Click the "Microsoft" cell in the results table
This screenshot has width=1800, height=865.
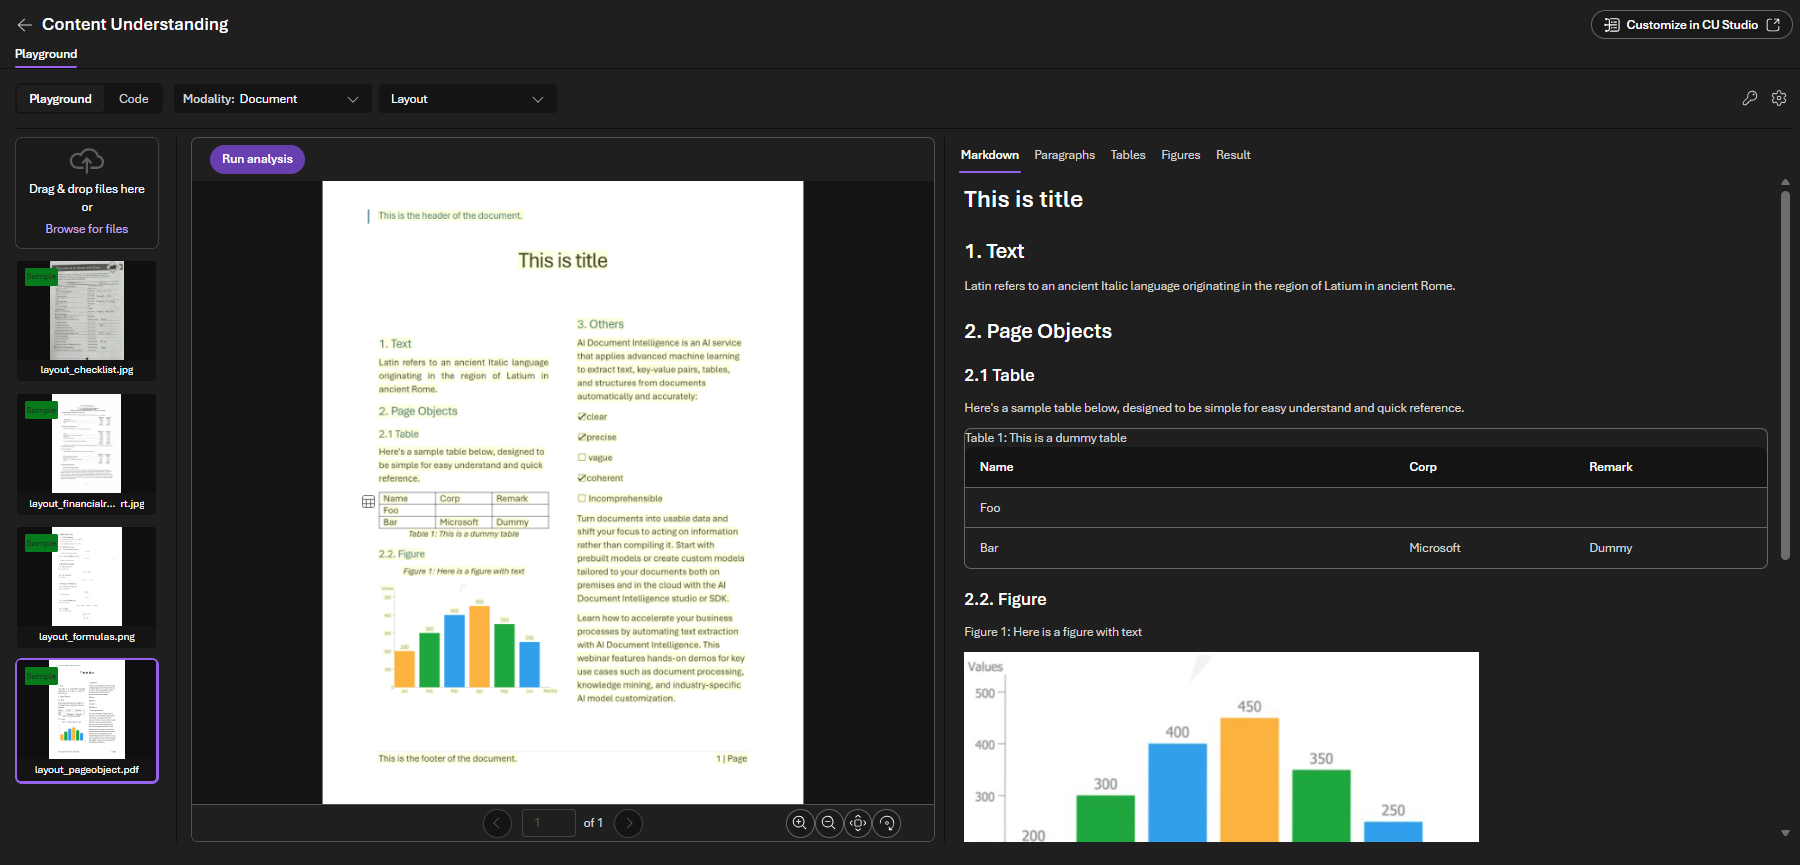tap(1435, 548)
